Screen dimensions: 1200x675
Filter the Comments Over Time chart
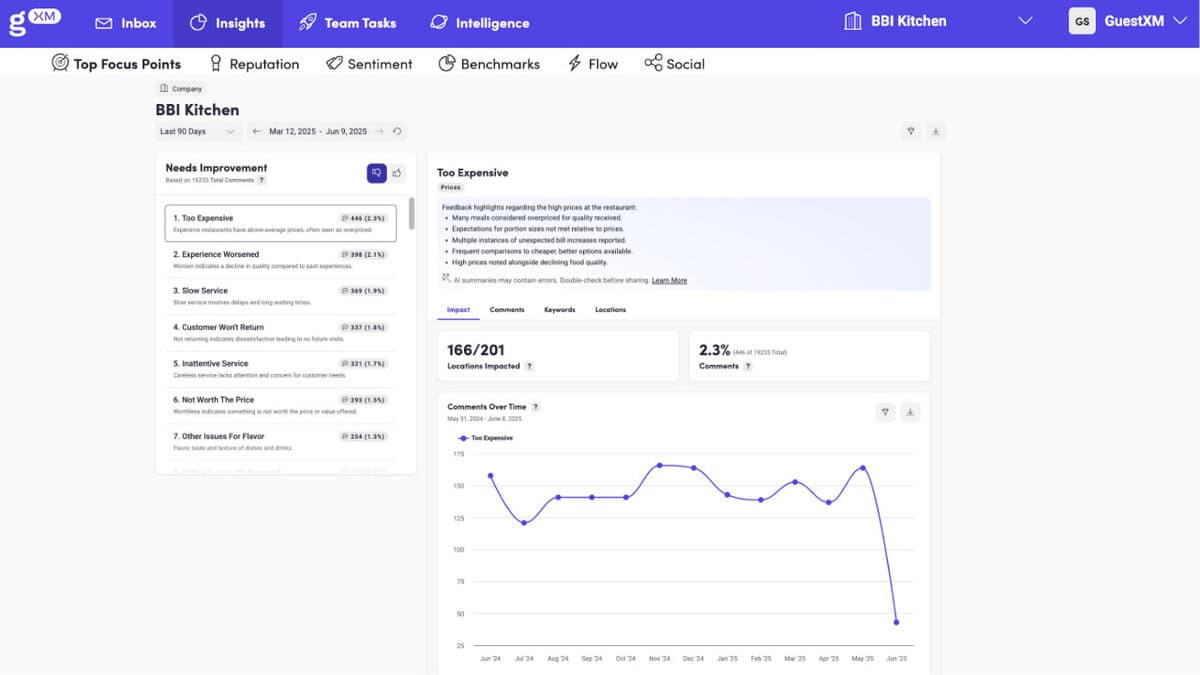pos(885,411)
